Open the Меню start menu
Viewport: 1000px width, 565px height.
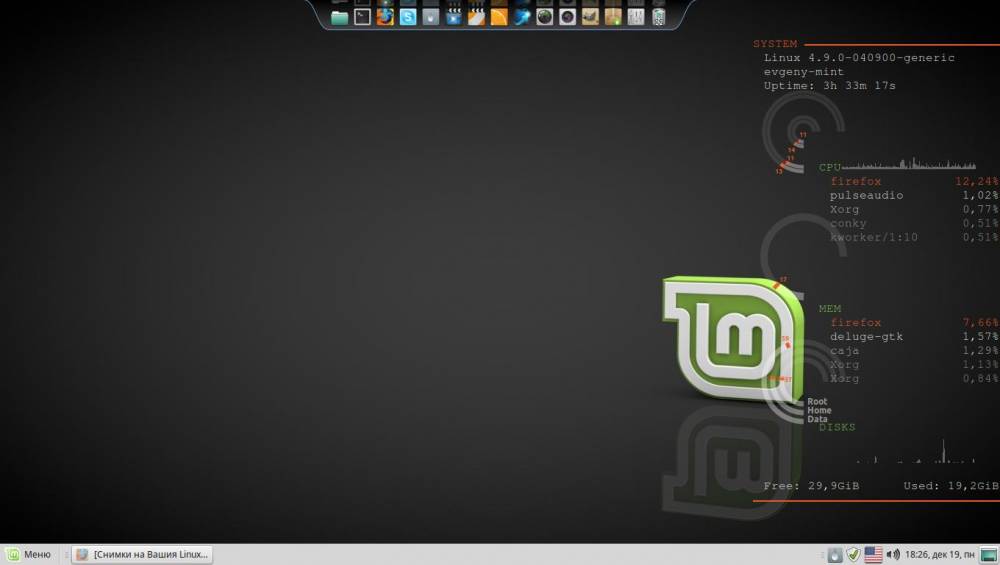click(28, 554)
